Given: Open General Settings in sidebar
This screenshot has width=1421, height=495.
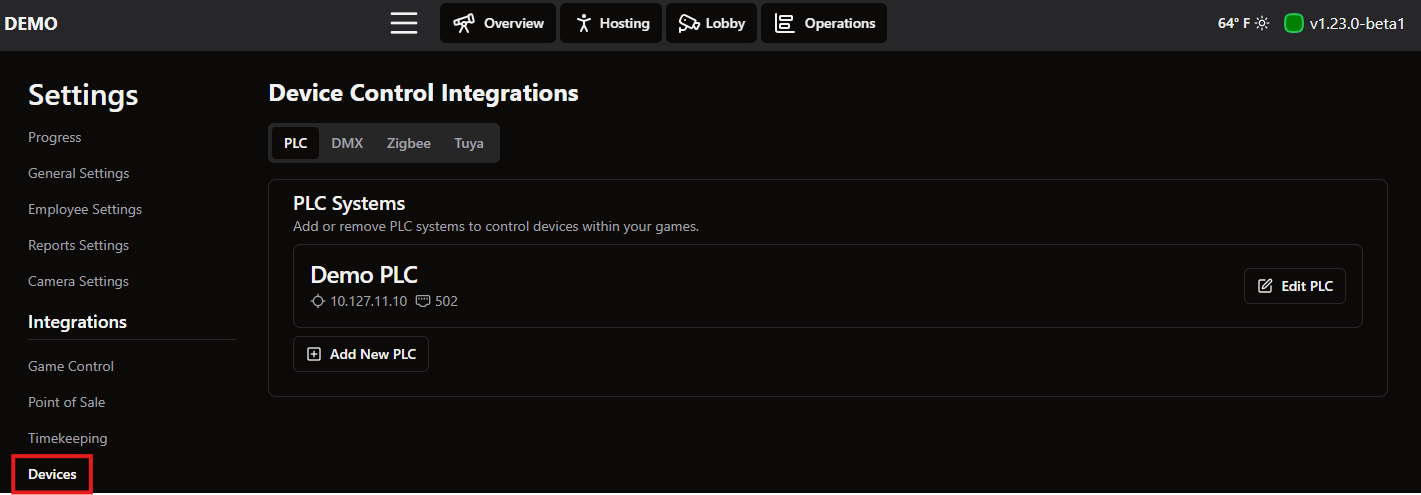Looking at the screenshot, I should (x=79, y=173).
